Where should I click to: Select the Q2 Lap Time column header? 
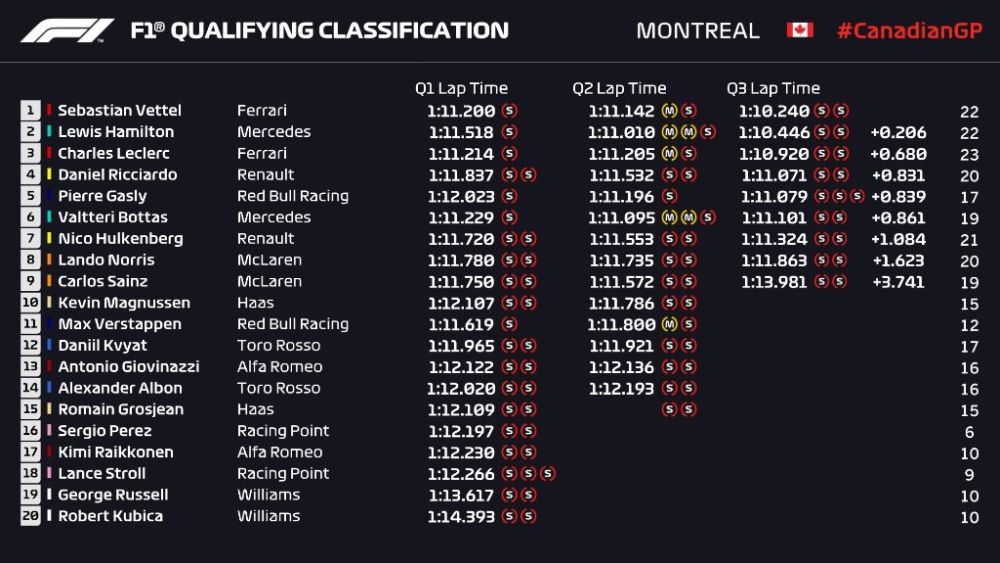pyautogui.click(x=619, y=88)
